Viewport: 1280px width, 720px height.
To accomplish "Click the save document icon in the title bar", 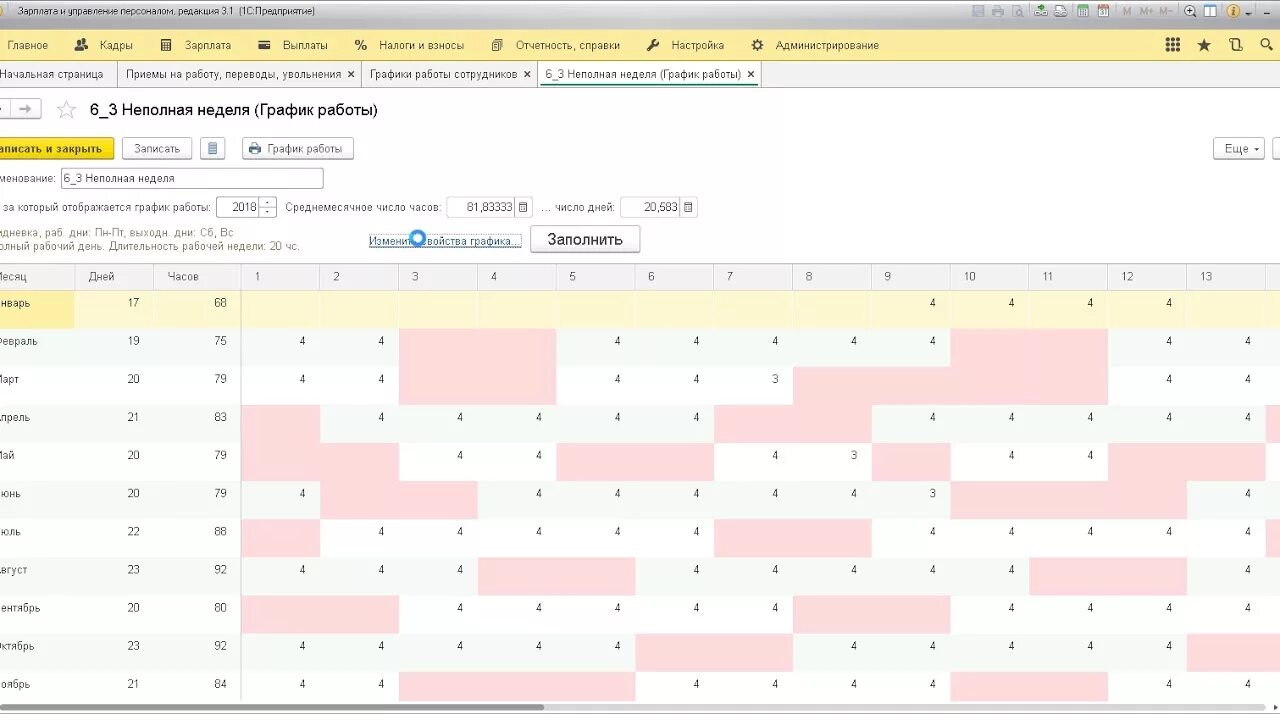I will pos(979,11).
